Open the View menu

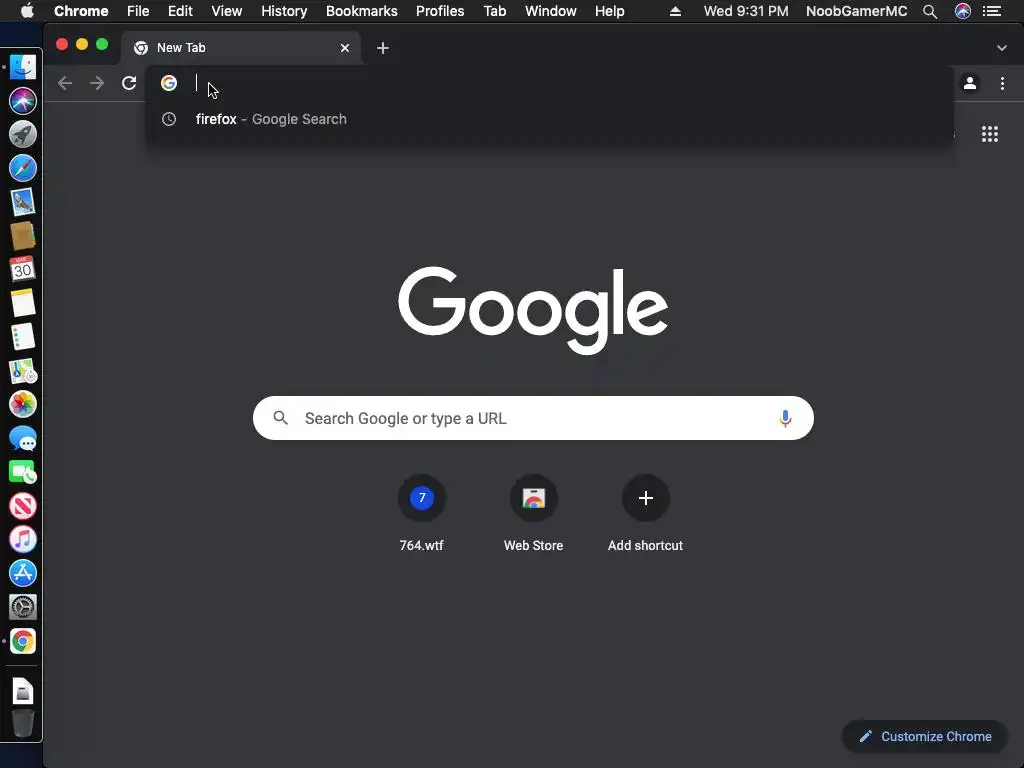pos(227,11)
